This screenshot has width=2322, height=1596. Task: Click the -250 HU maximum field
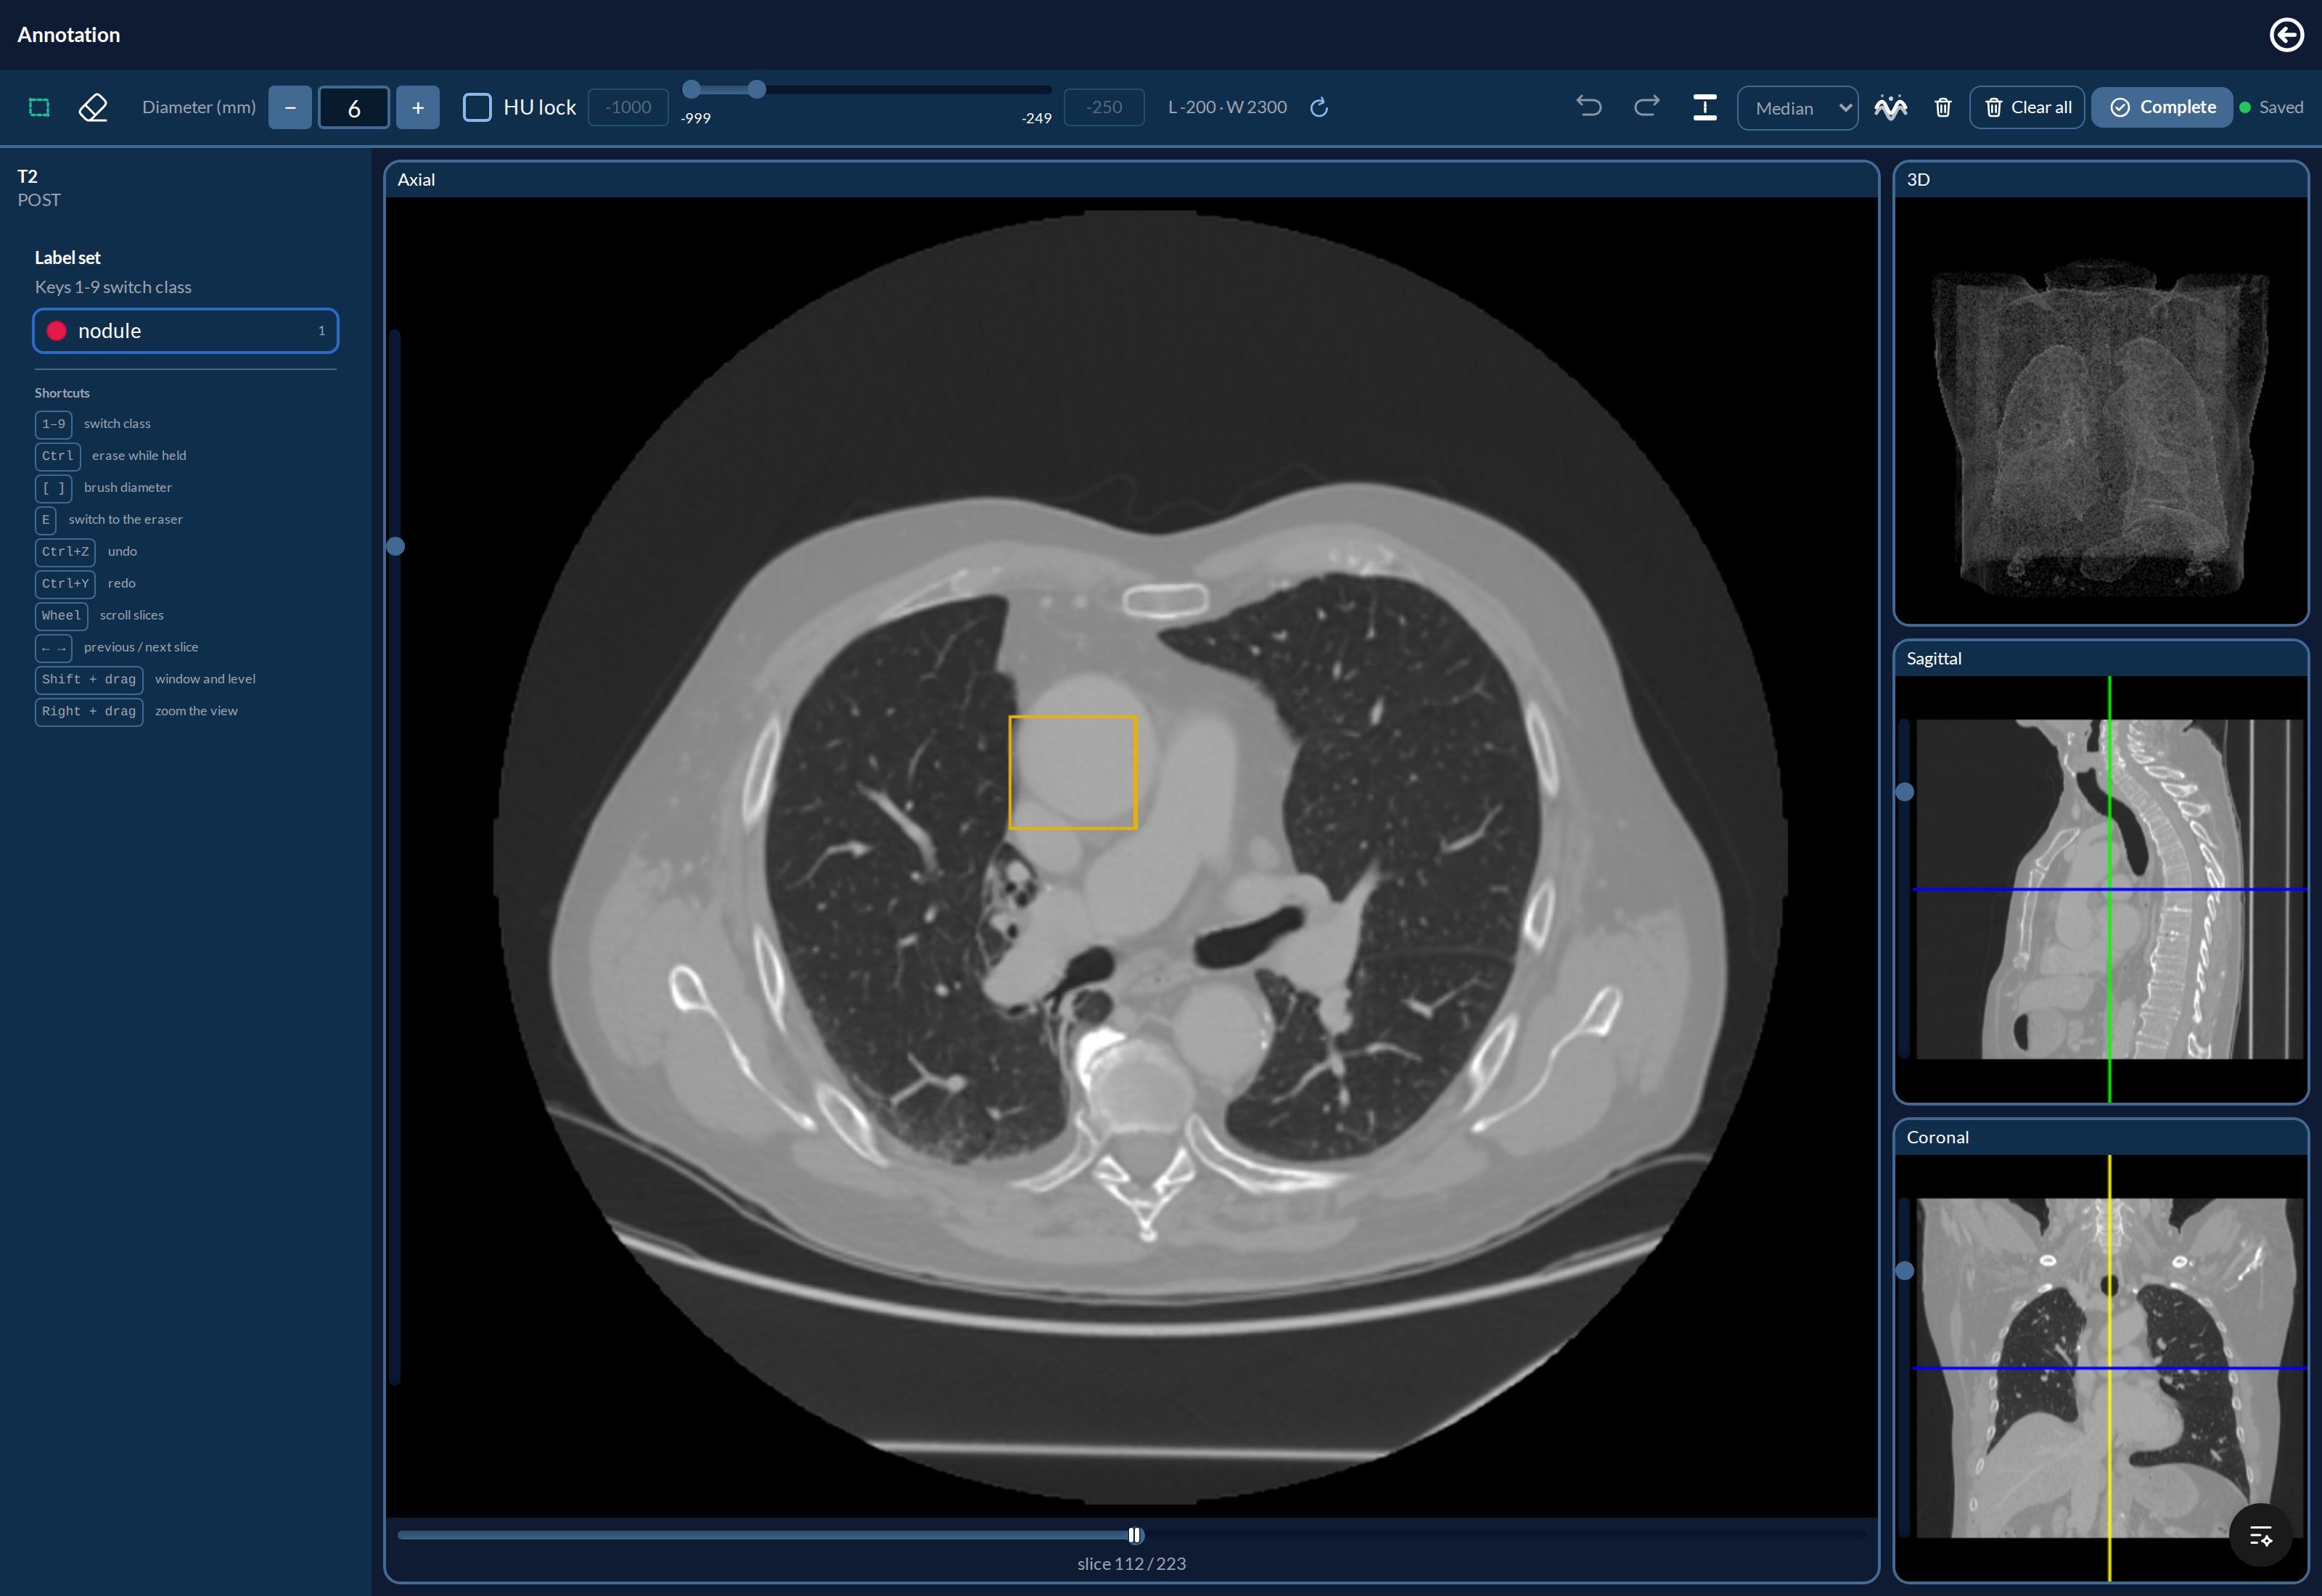click(x=1104, y=107)
